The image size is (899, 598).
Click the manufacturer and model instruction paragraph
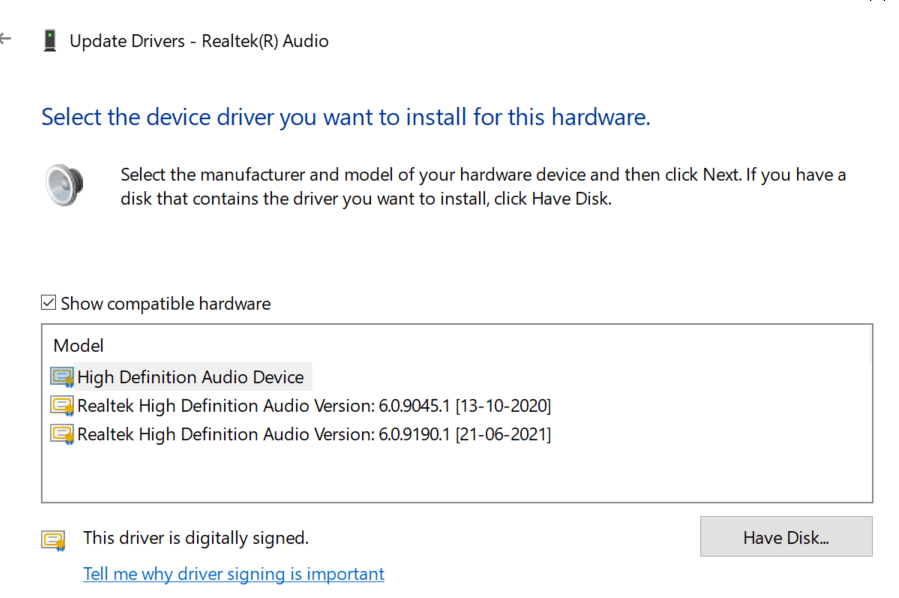point(482,186)
